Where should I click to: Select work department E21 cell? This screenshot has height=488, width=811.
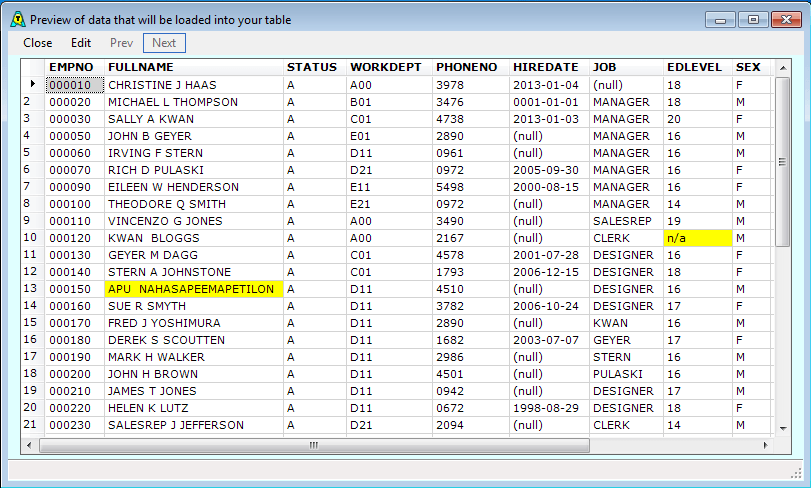pyautogui.click(x=389, y=204)
